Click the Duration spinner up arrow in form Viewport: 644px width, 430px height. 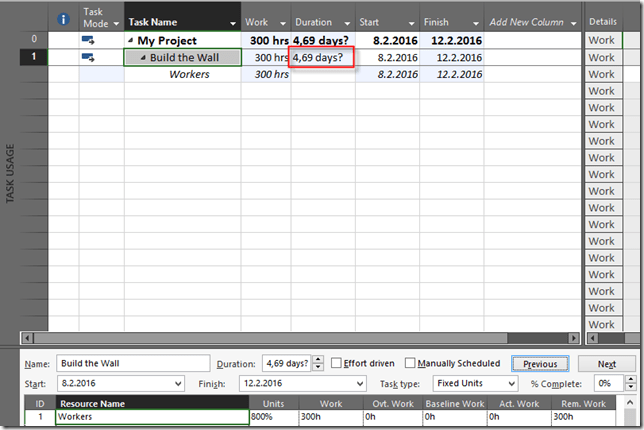point(318,360)
